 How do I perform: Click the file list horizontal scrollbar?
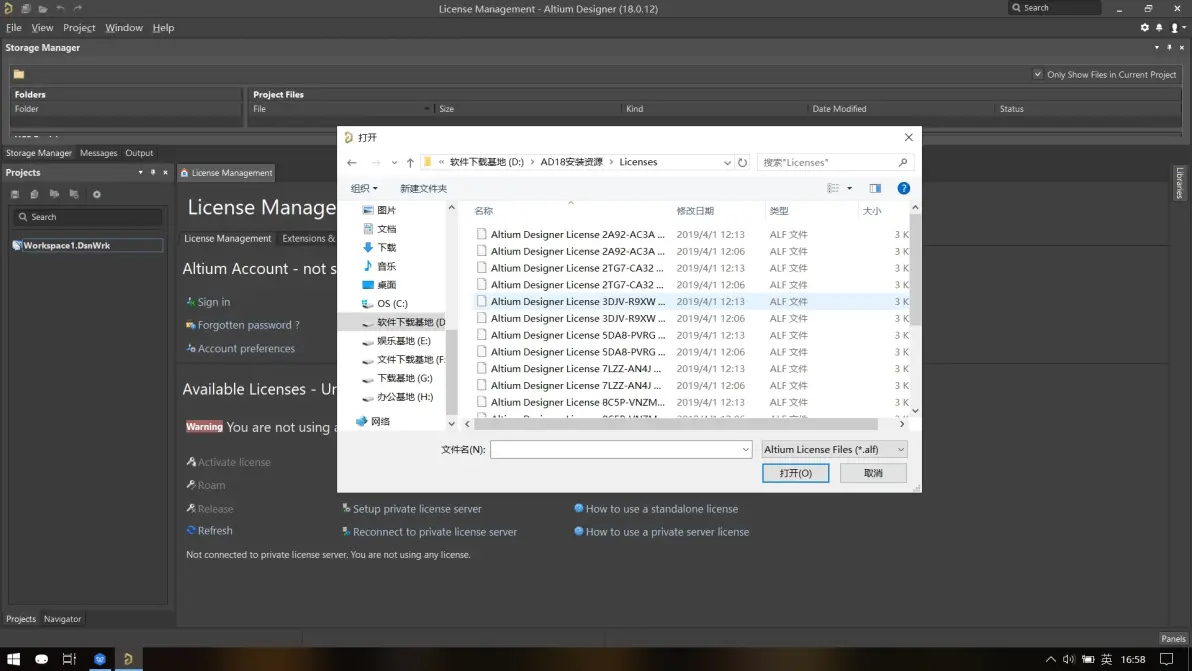[675, 424]
